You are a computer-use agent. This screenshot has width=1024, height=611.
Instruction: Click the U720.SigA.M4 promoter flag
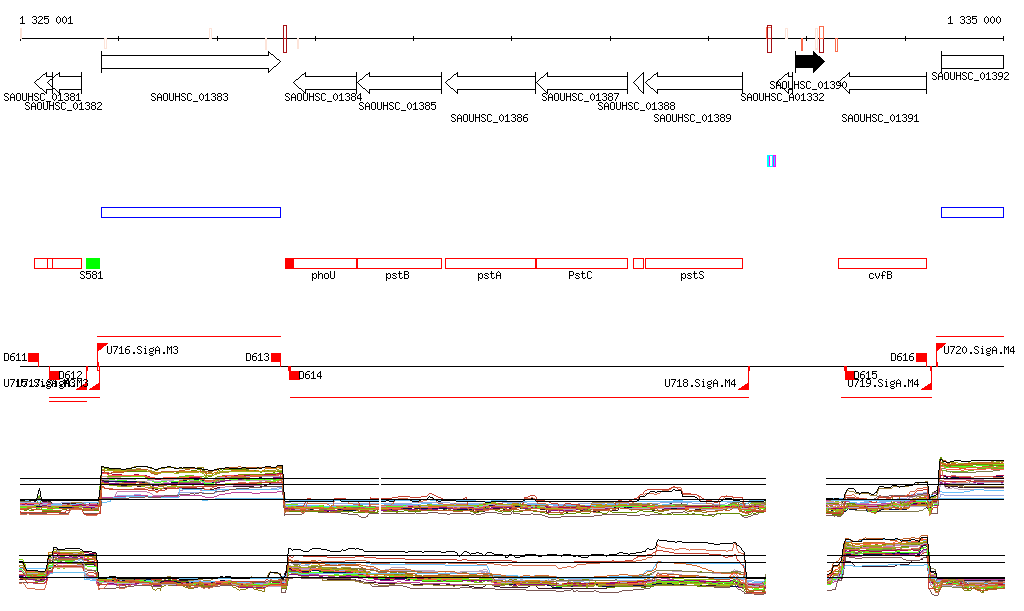click(940, 348)
